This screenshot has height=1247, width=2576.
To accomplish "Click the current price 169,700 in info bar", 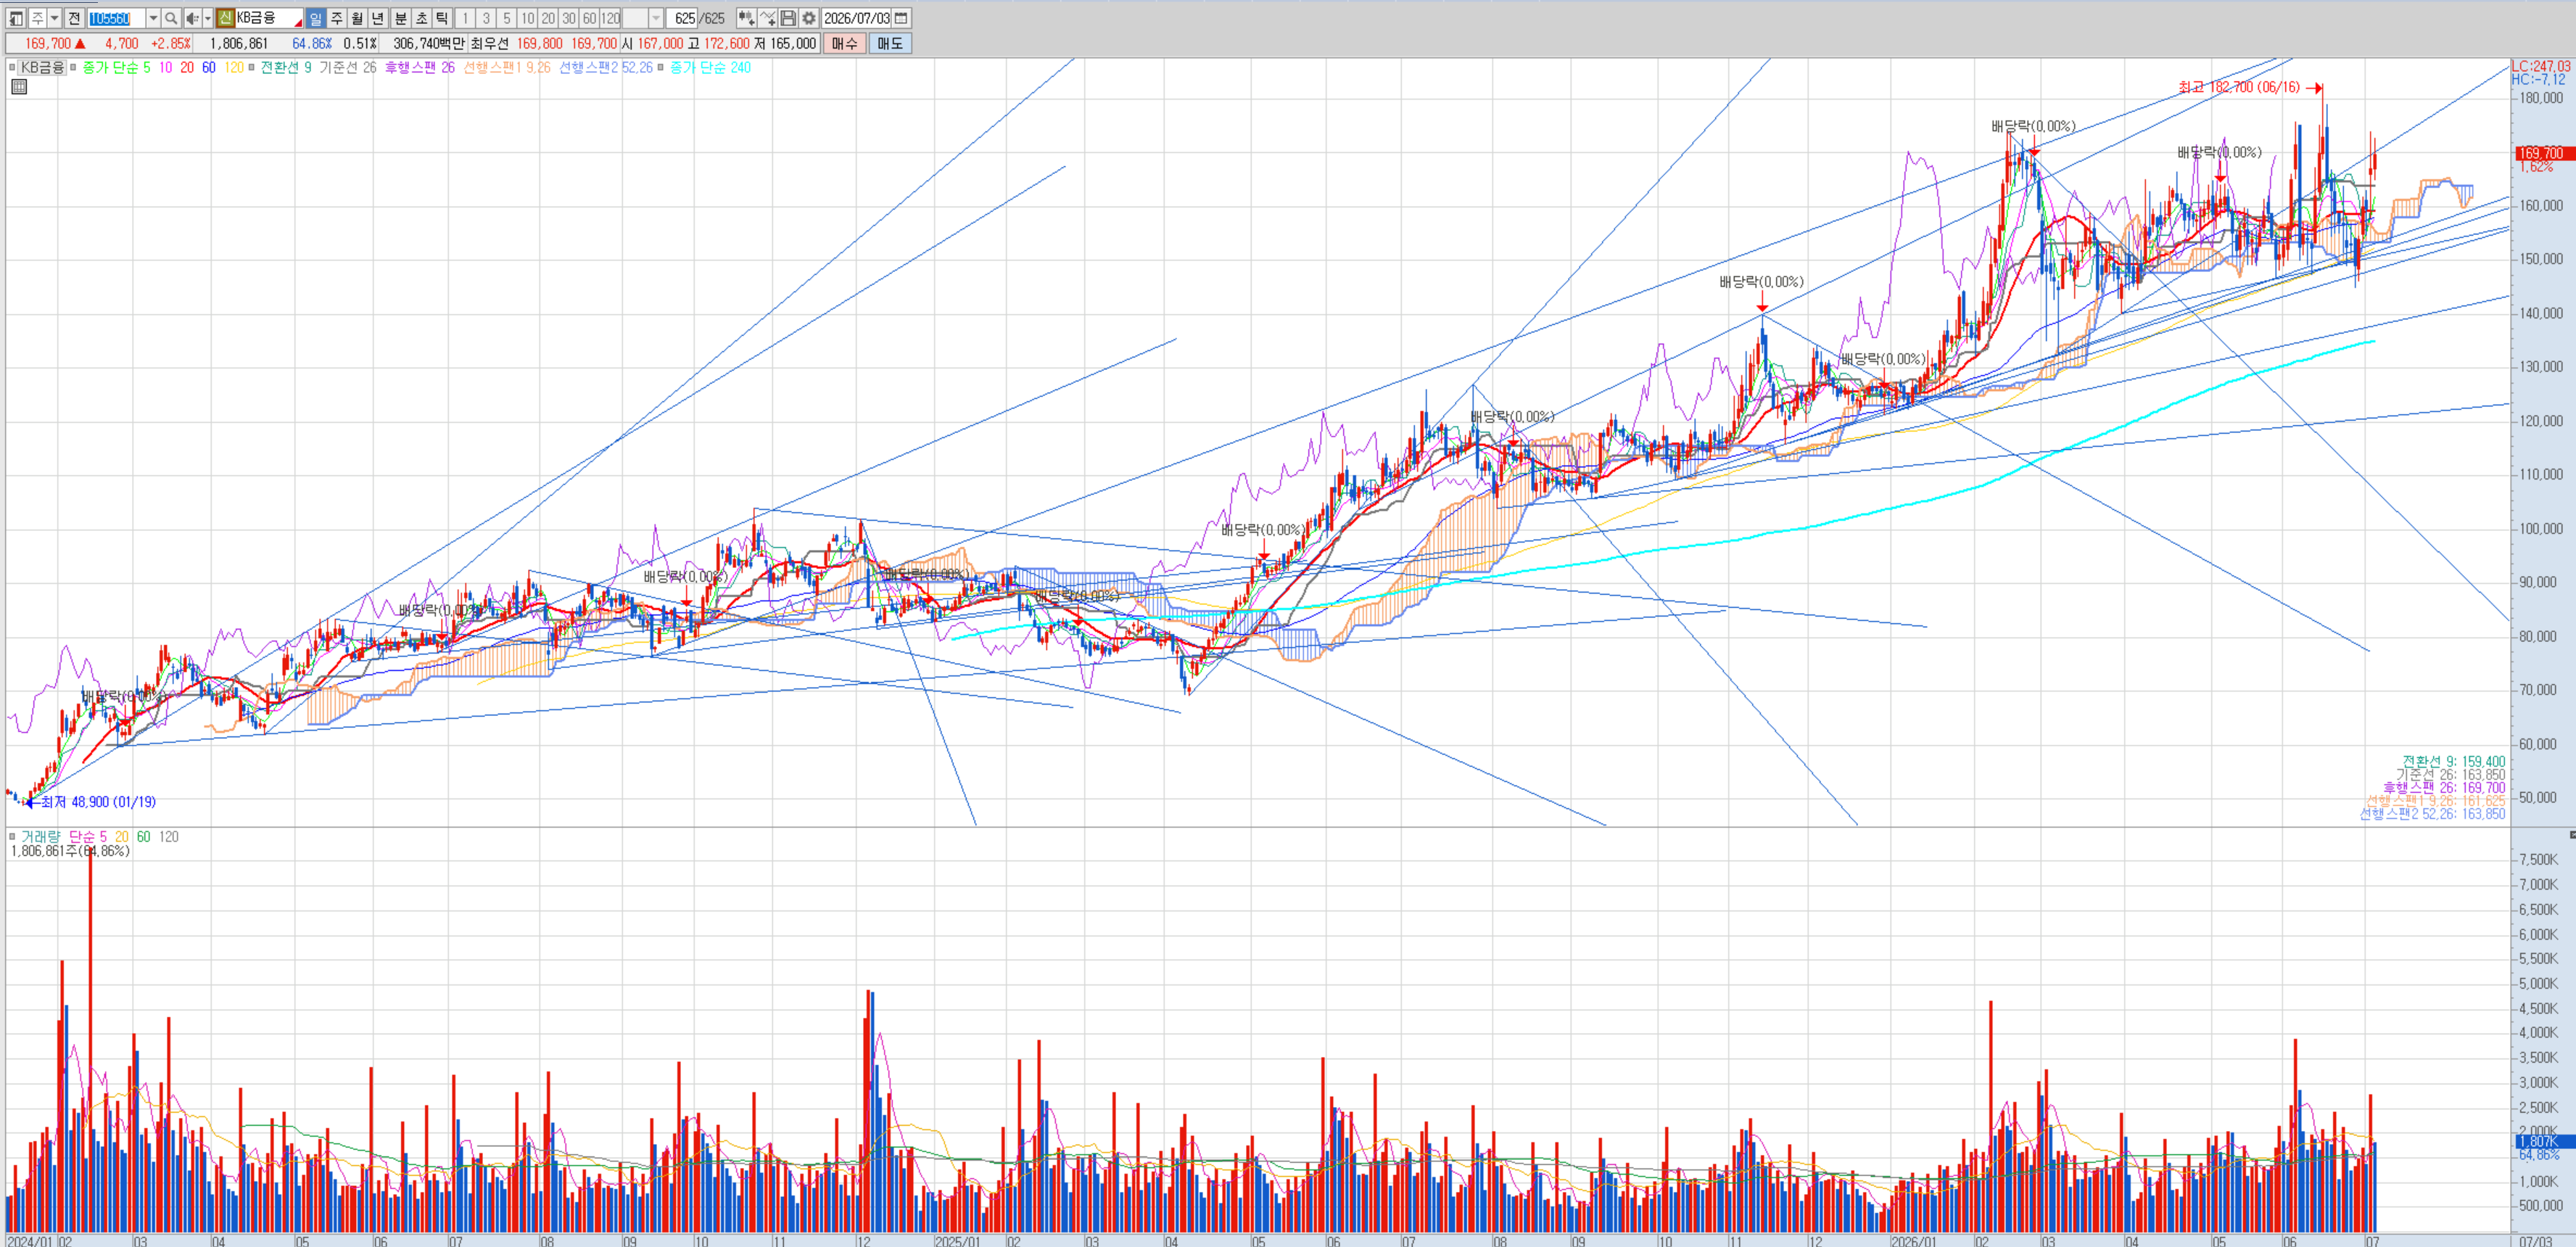I will click(x=48, y=43).
